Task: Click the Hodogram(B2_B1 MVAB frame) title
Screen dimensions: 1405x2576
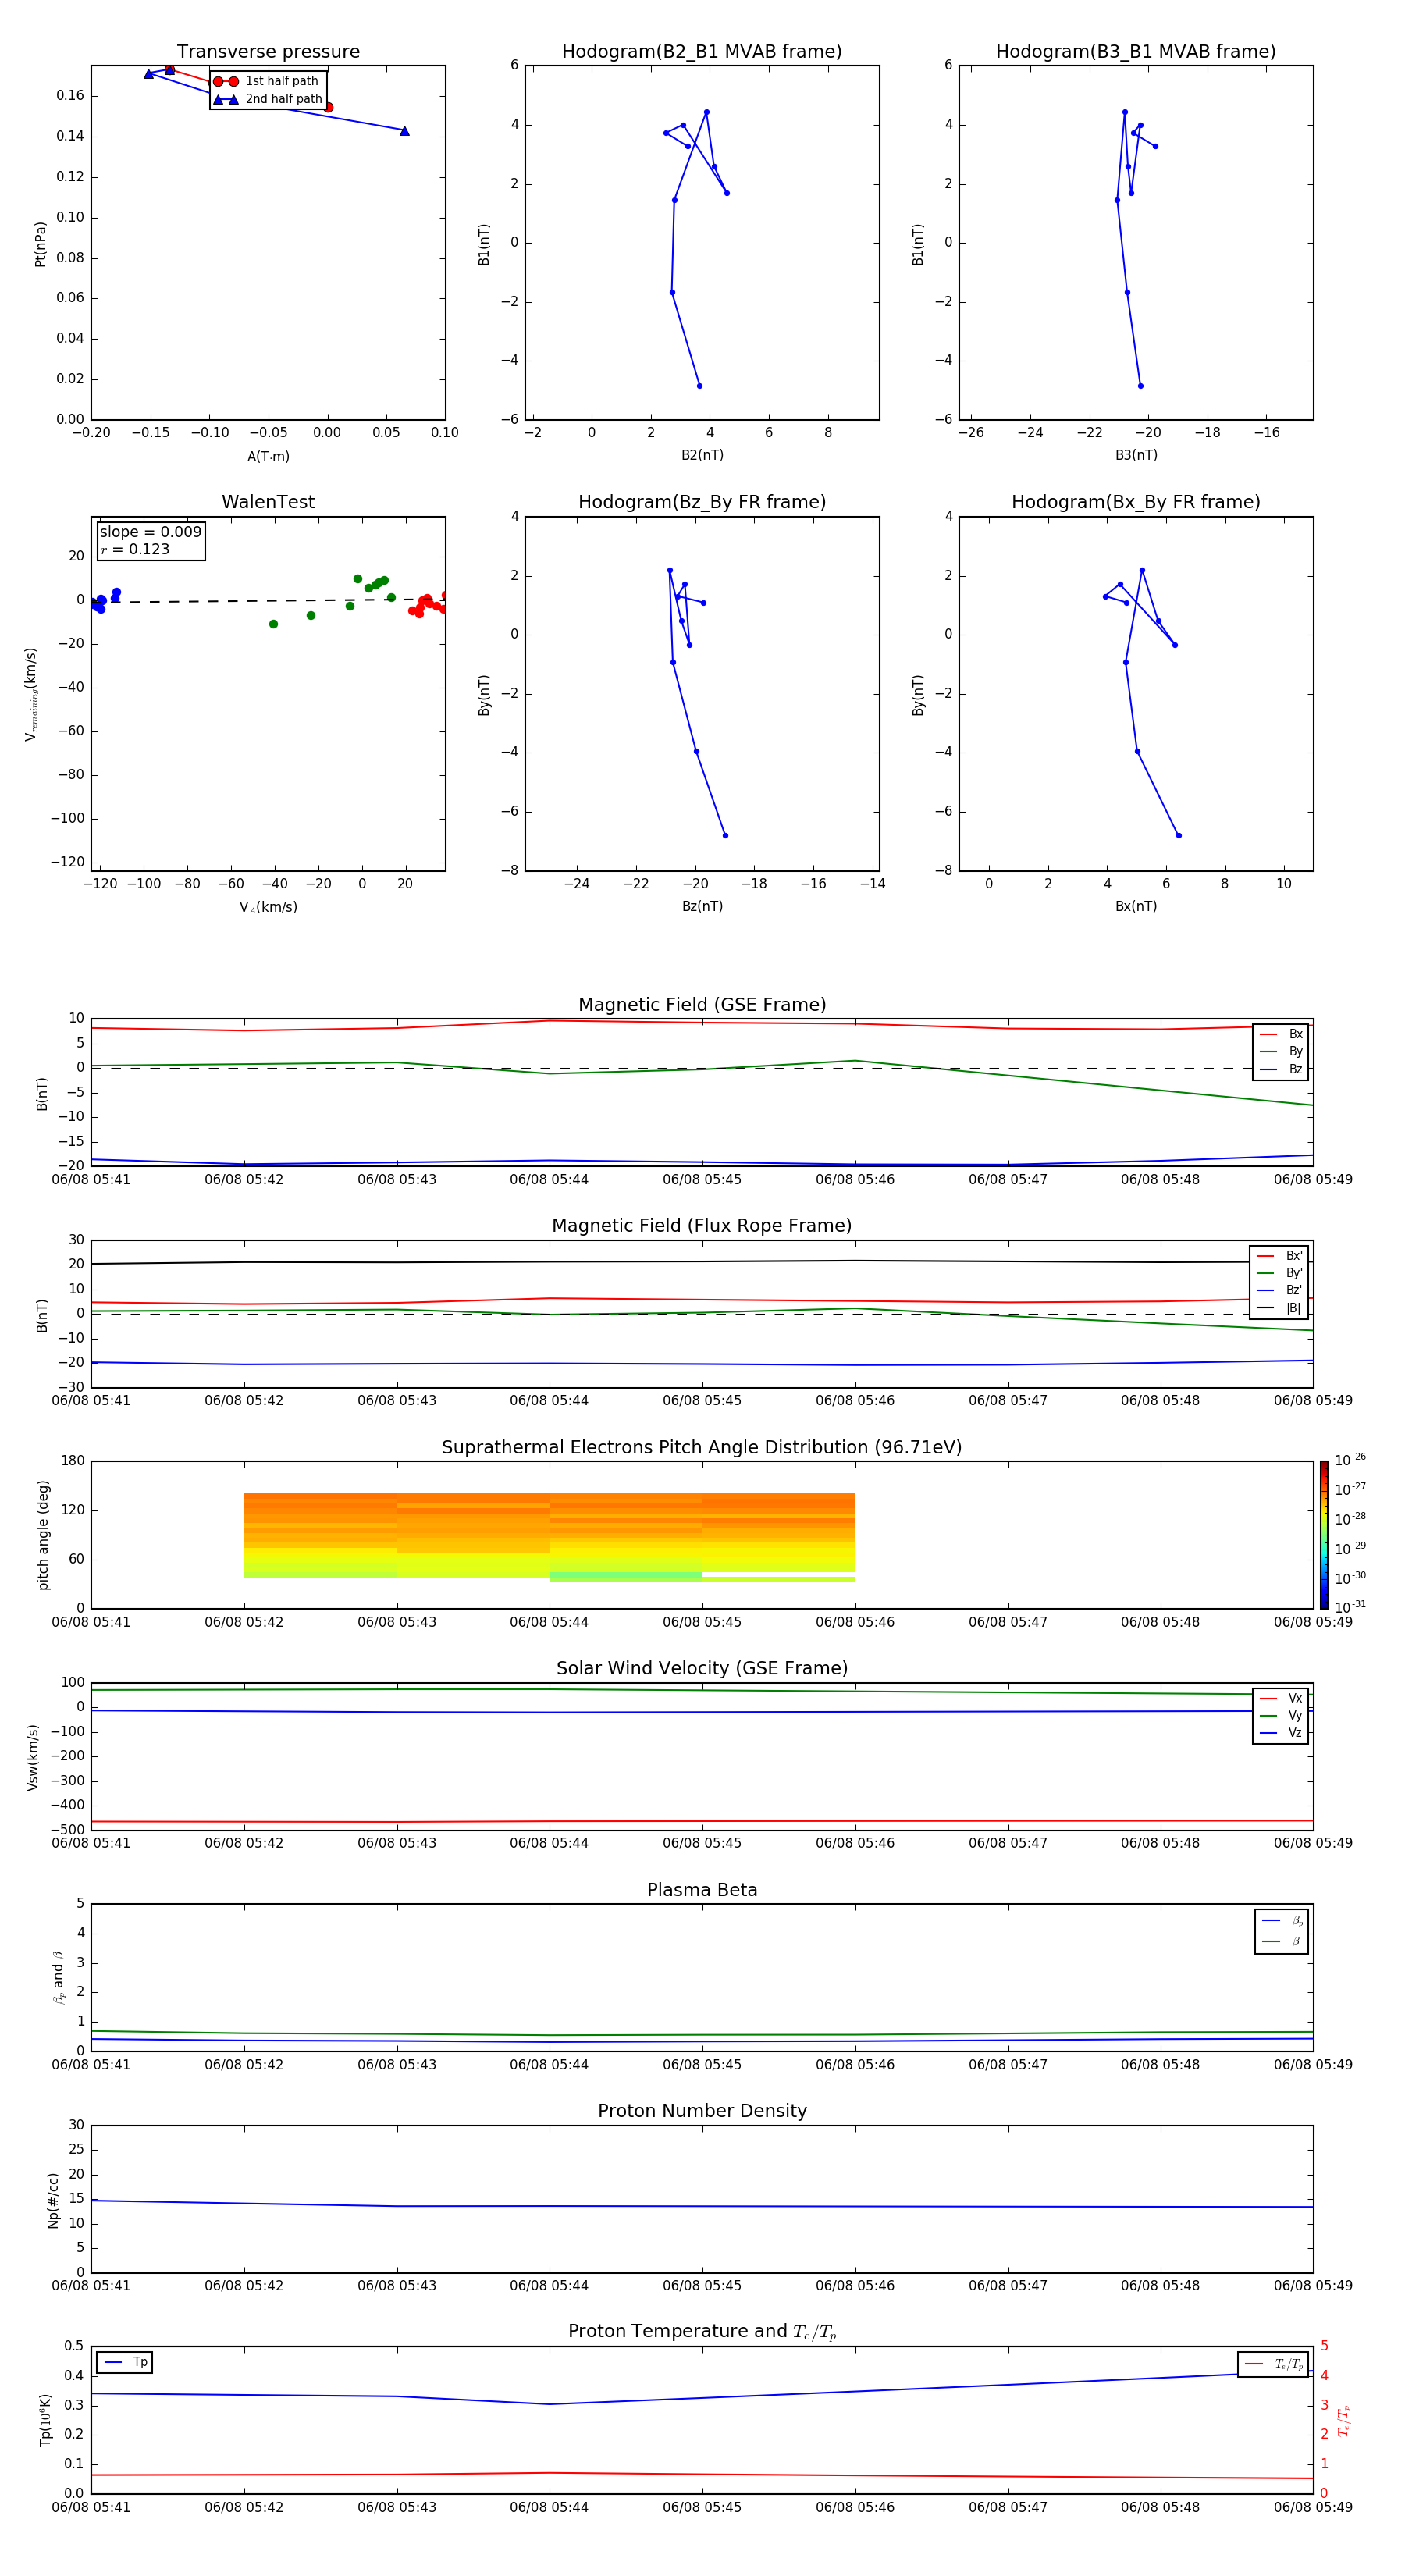Action: click(702, 52)
